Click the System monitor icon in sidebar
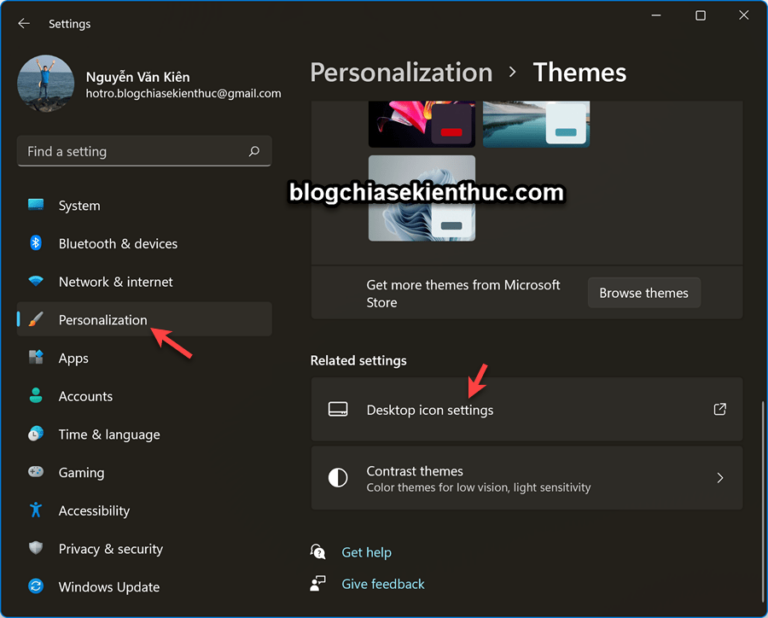This screenshot has width=768, height=618. click(x=36, y=205)
